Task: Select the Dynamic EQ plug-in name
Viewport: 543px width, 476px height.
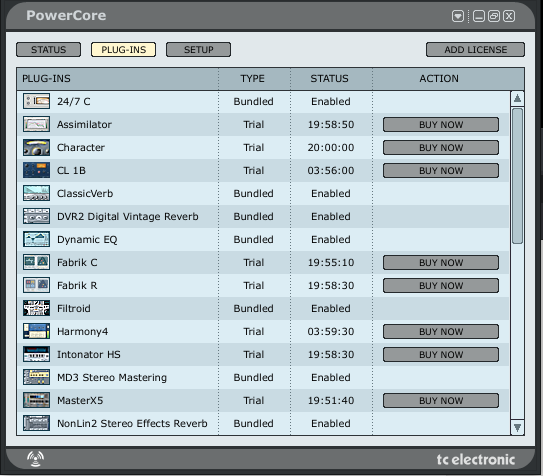Action: pos(87,240)
